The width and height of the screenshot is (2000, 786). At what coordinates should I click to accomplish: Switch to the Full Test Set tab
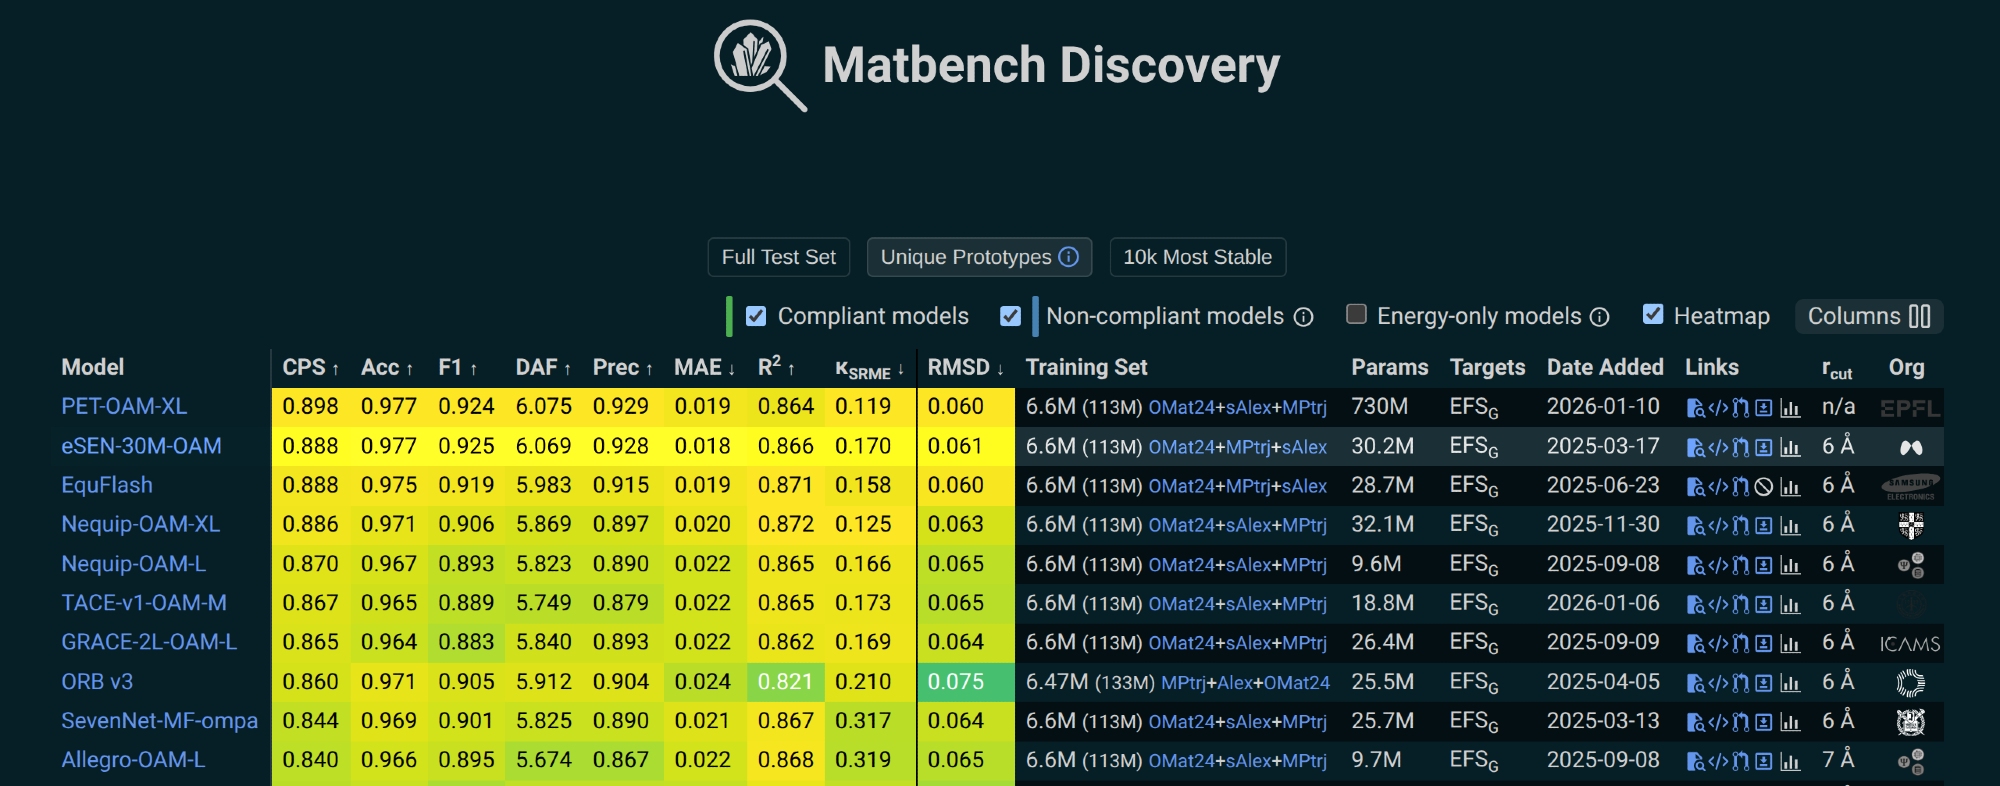(778, 257)
